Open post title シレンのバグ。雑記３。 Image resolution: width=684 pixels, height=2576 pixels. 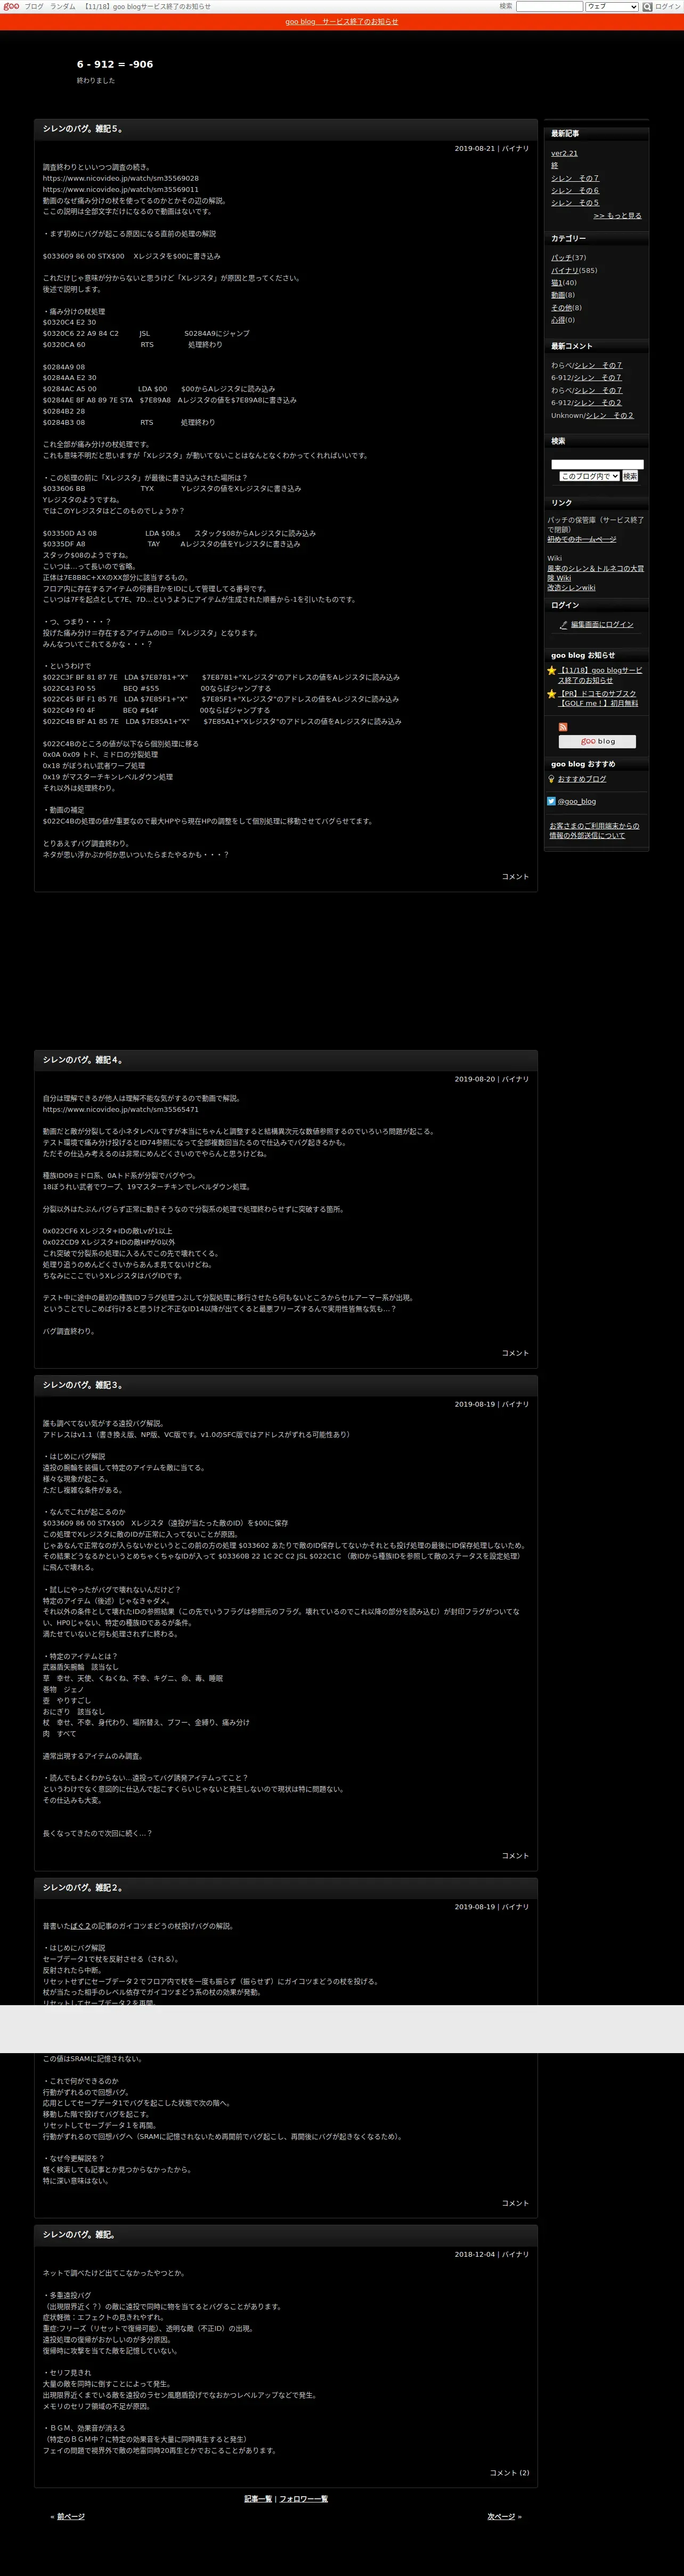(x=83, y=1385)
